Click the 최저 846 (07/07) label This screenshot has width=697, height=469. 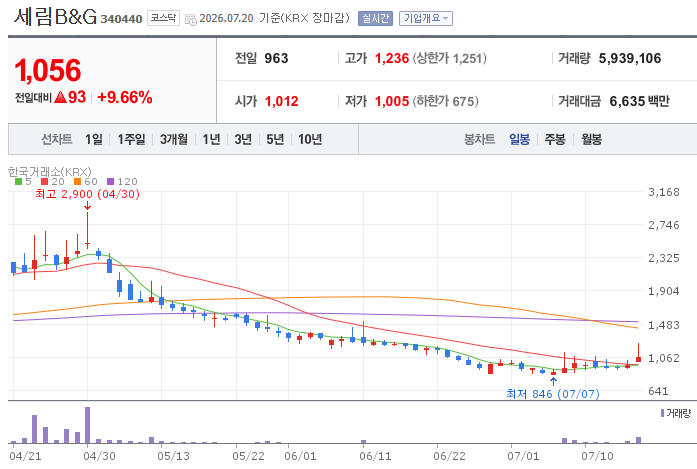(x=553, y=394)
